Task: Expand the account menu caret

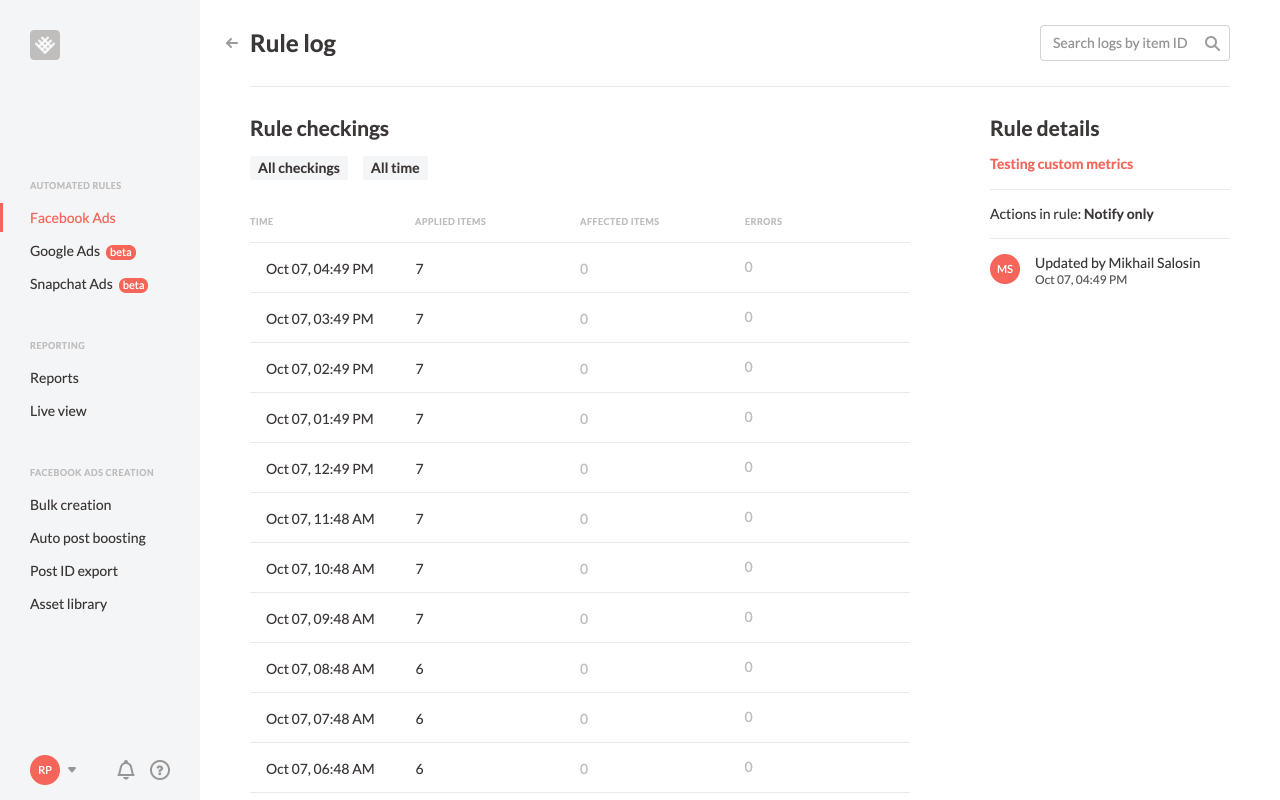Action: click(72, 770)
